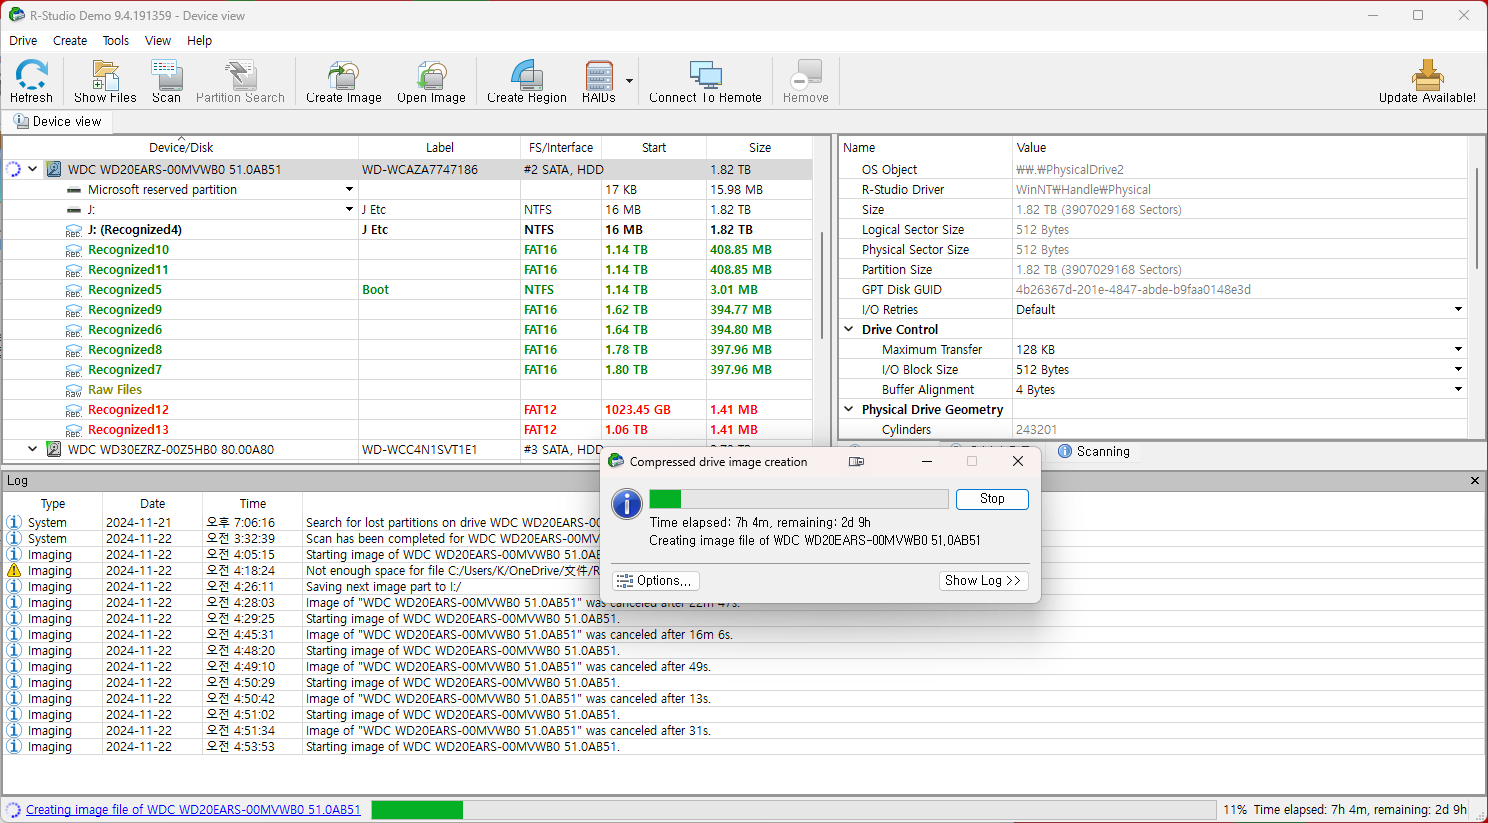Switch to the Scanning tab
Viewport: 1488px width, 823px height.
point(1093,451)
